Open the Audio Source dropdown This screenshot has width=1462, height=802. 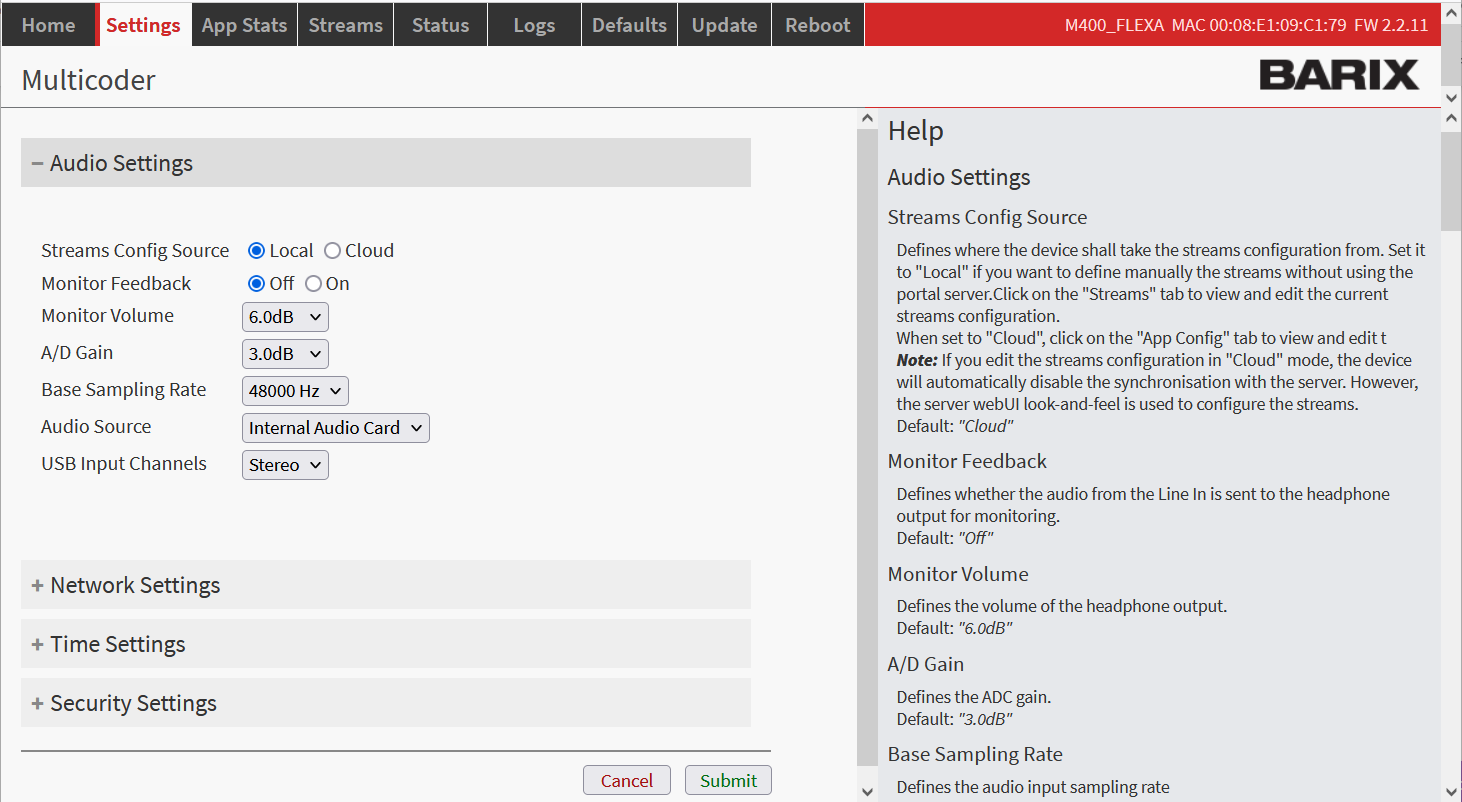pos(335,428)
